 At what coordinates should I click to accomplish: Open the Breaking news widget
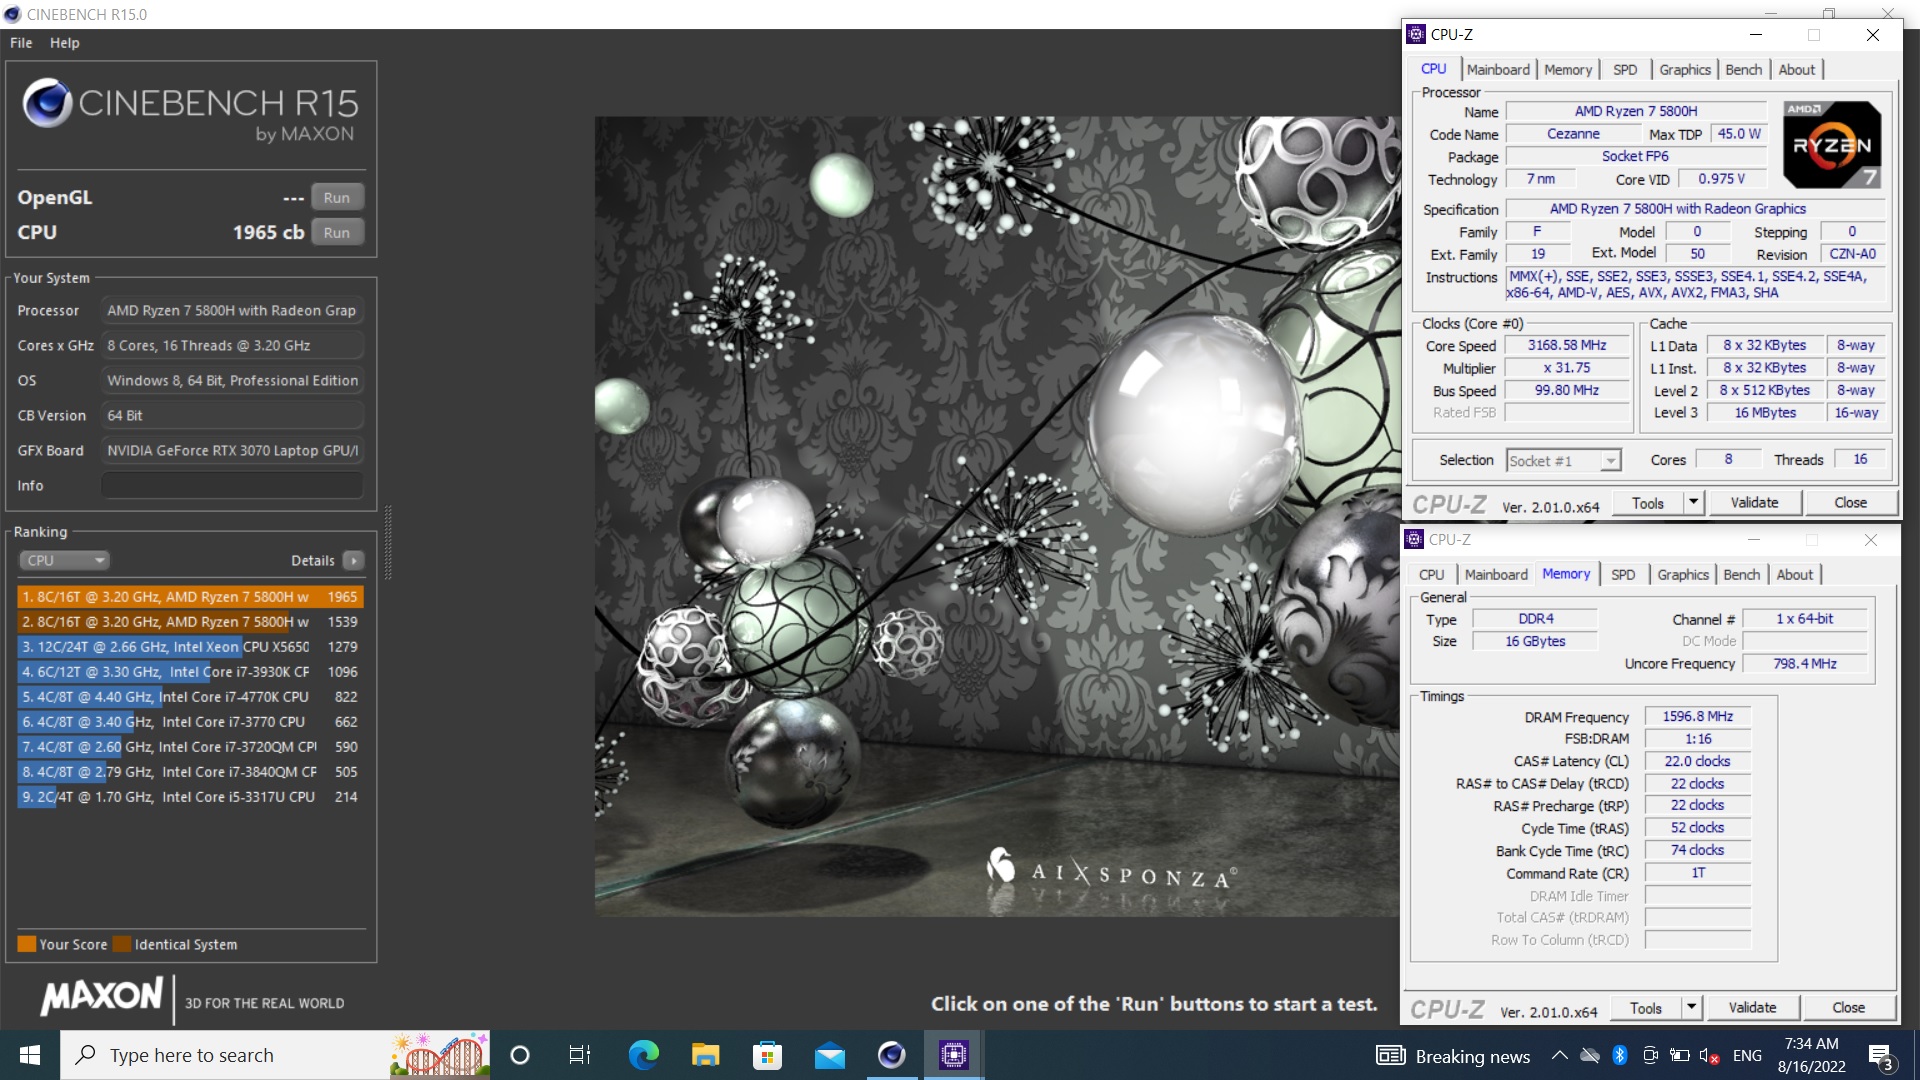1453,1056
